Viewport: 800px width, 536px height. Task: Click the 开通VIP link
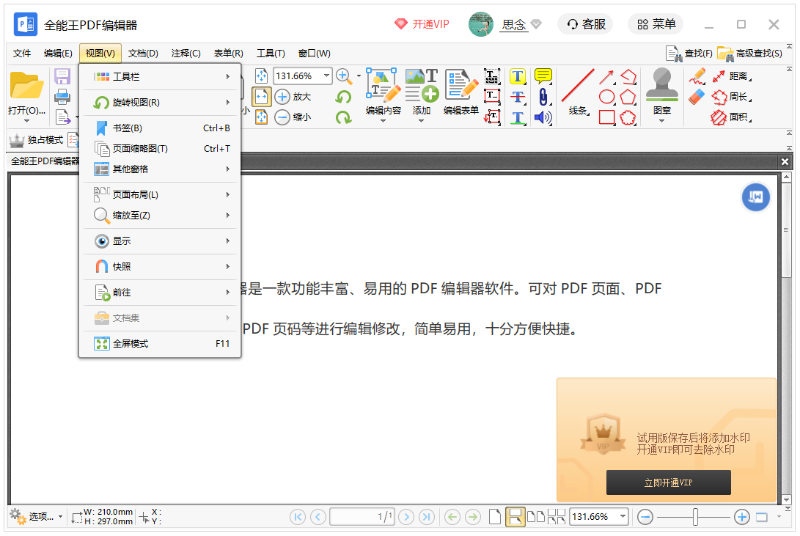coord(422,24)
